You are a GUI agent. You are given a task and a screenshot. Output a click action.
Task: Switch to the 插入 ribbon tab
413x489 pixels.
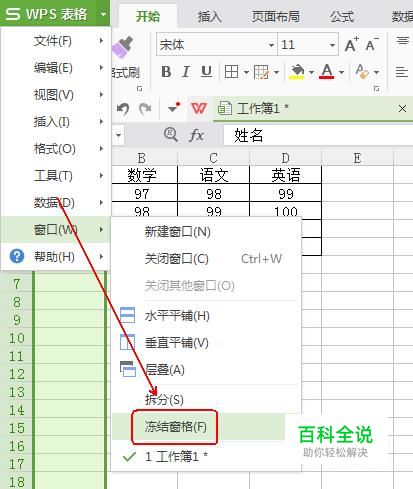210,16
